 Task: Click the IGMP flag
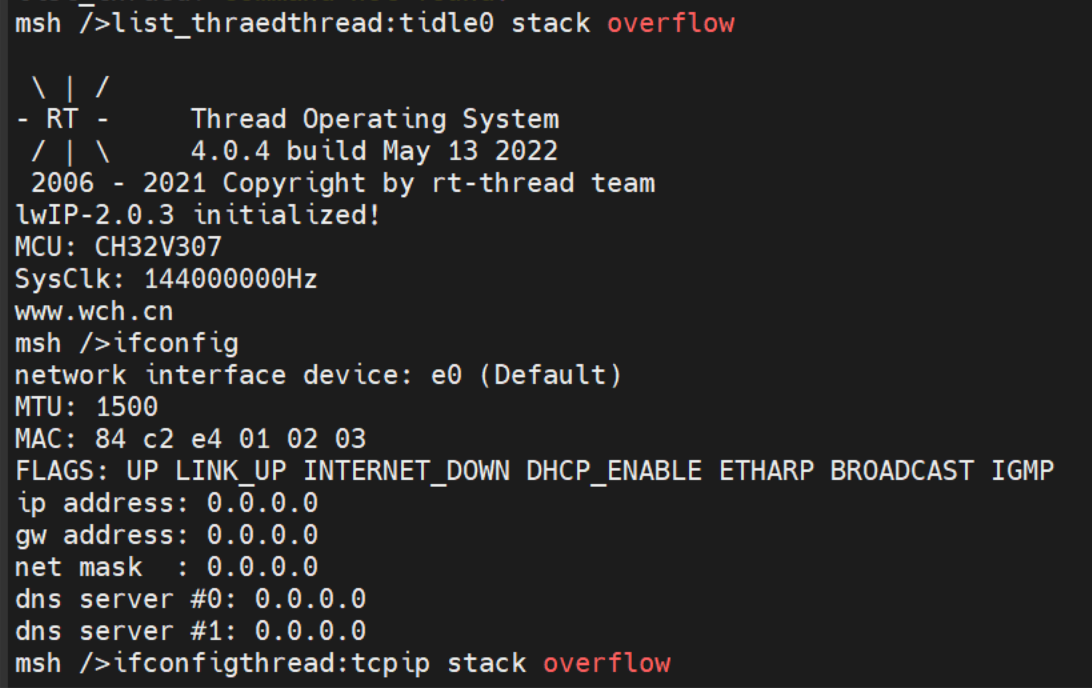click(x=1022, y=471)
